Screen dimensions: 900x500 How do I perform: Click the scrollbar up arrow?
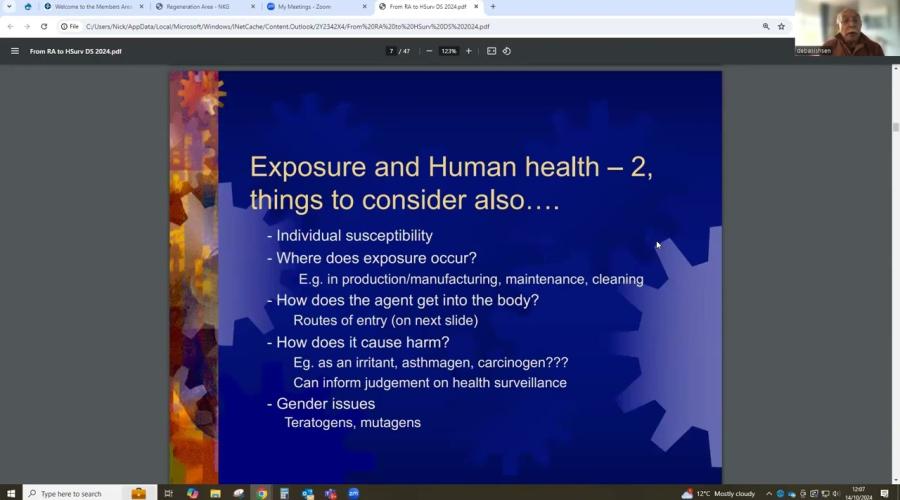(x=895, y=69)
